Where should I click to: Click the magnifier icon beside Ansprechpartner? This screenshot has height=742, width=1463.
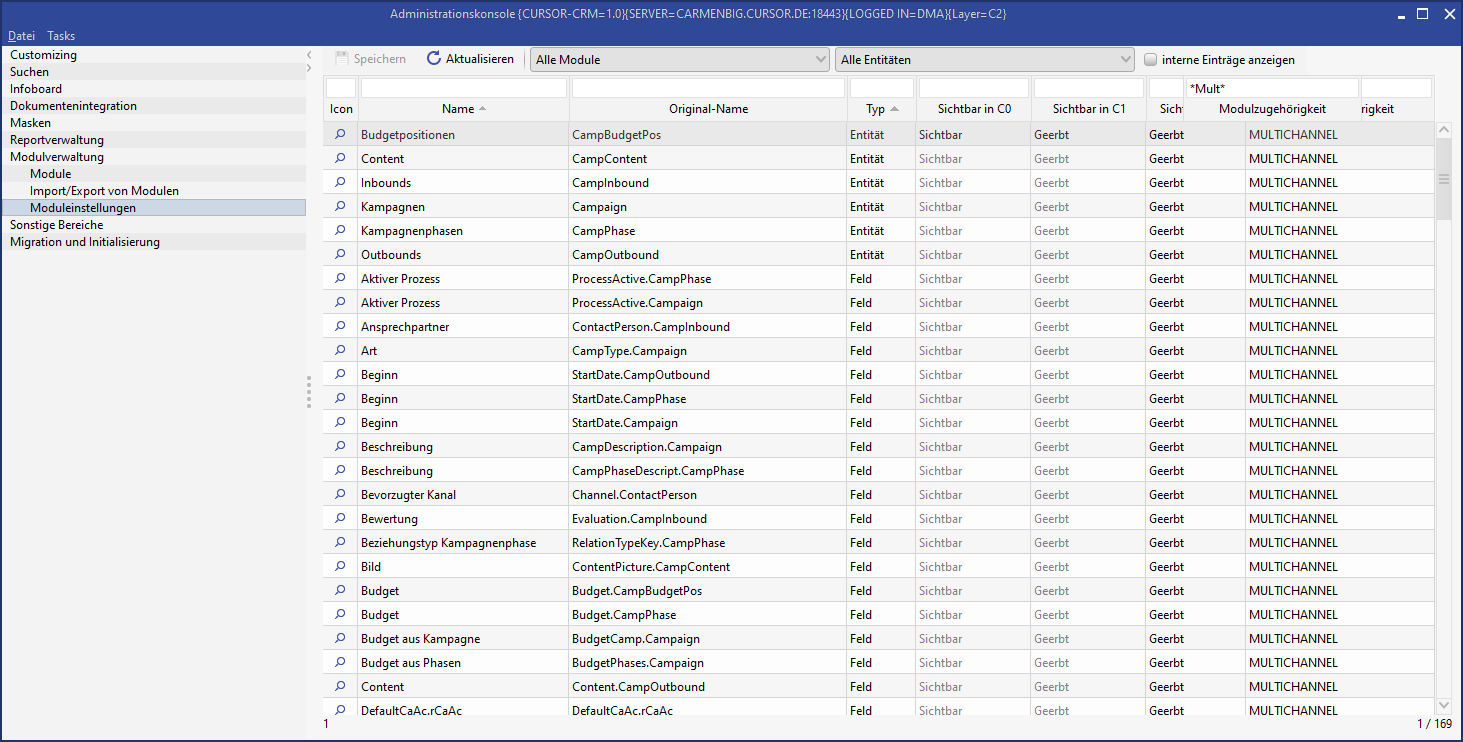click(340, 326)
